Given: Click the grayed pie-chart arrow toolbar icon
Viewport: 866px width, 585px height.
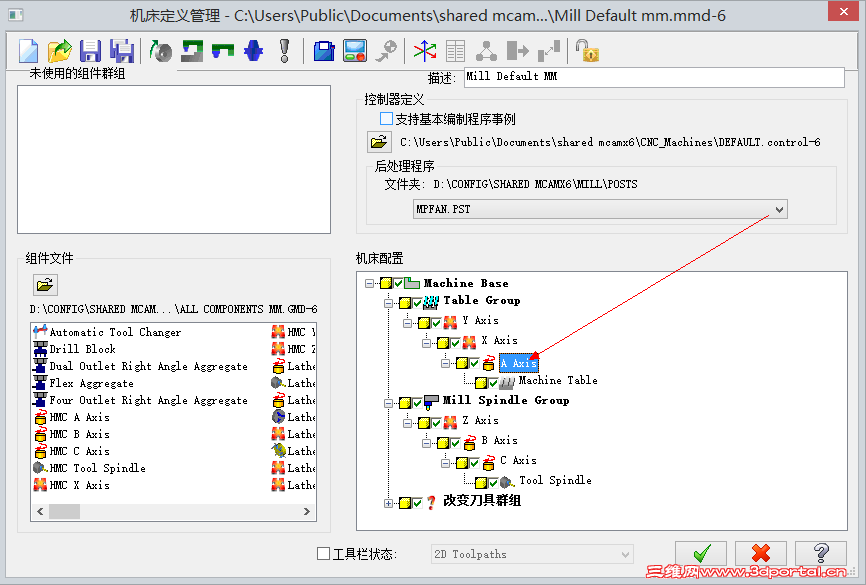Looking at the screenshot, I should click(x=386, y=51).
